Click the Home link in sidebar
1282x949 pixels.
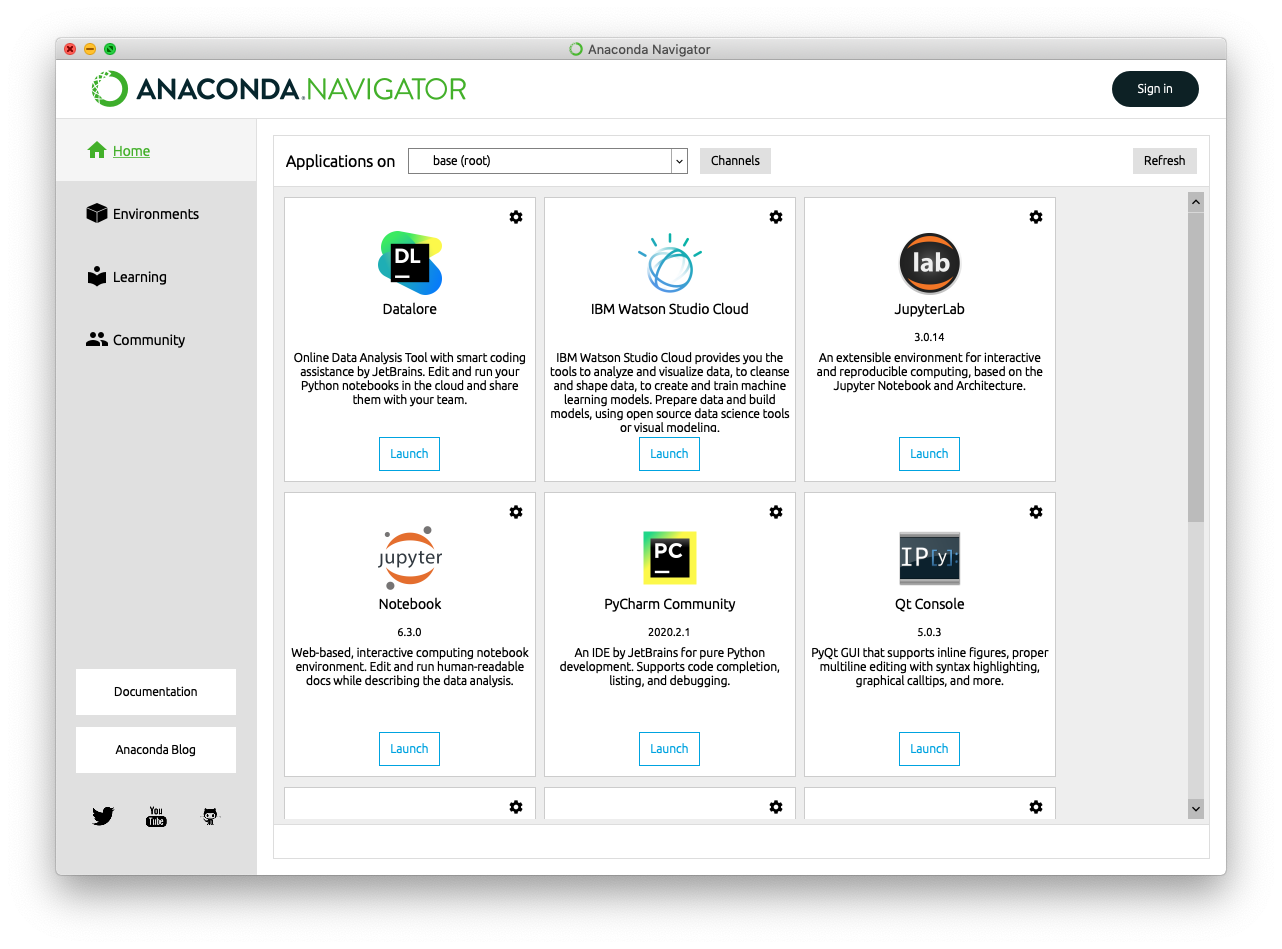pyautogui.click(x=131, y=151)
